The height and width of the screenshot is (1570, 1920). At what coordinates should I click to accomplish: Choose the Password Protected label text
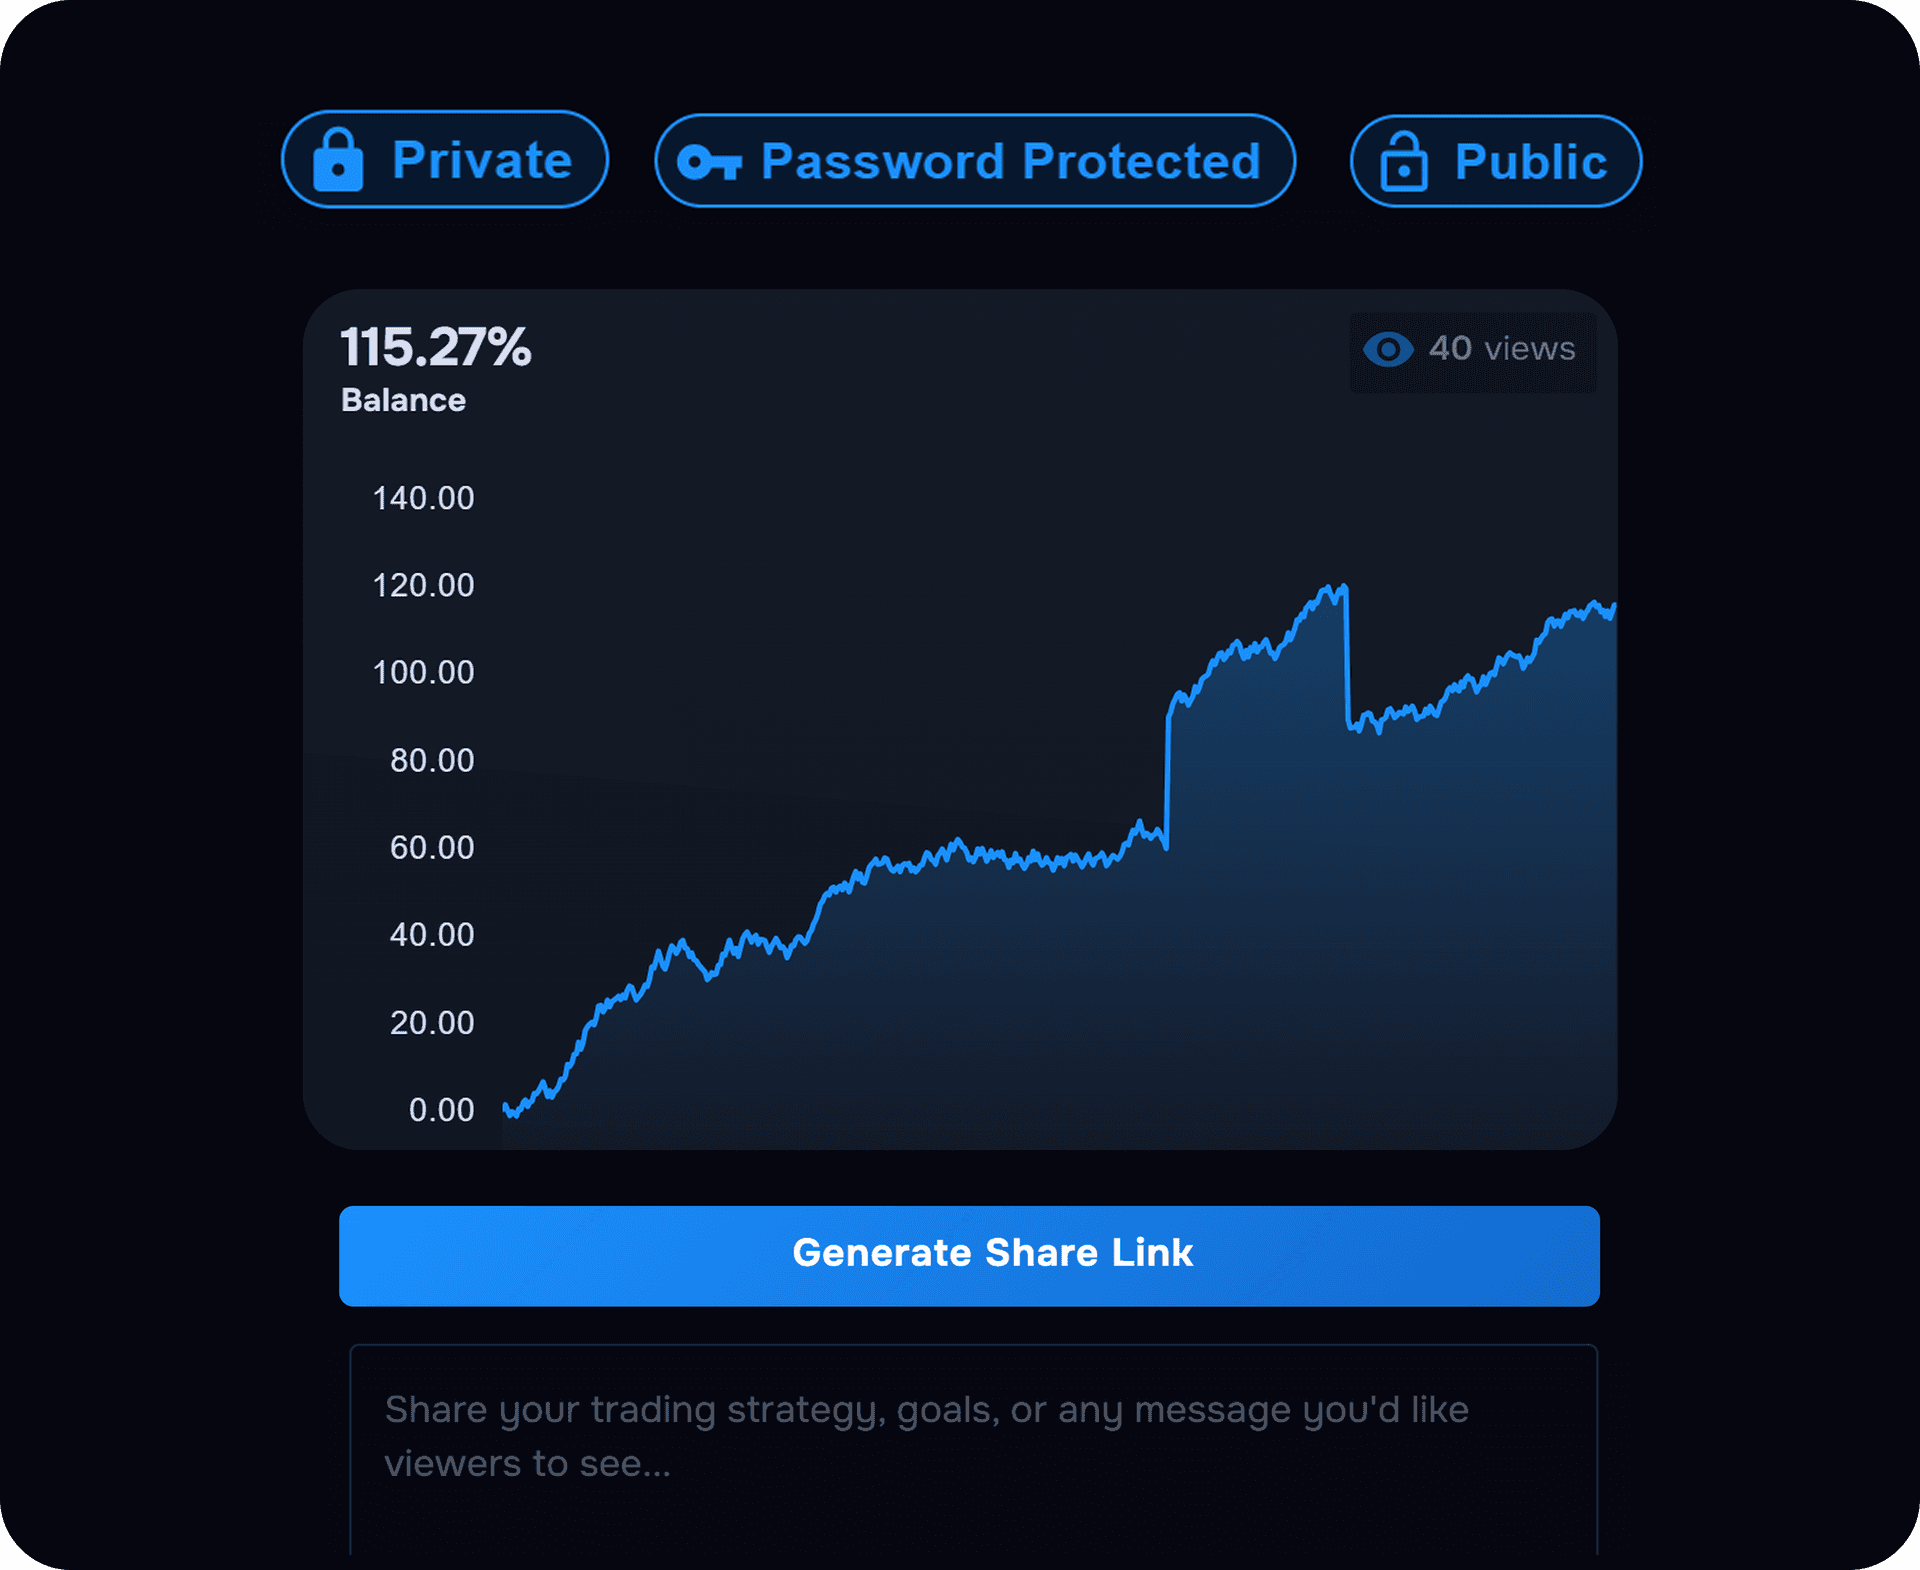tap(1010, 162)
